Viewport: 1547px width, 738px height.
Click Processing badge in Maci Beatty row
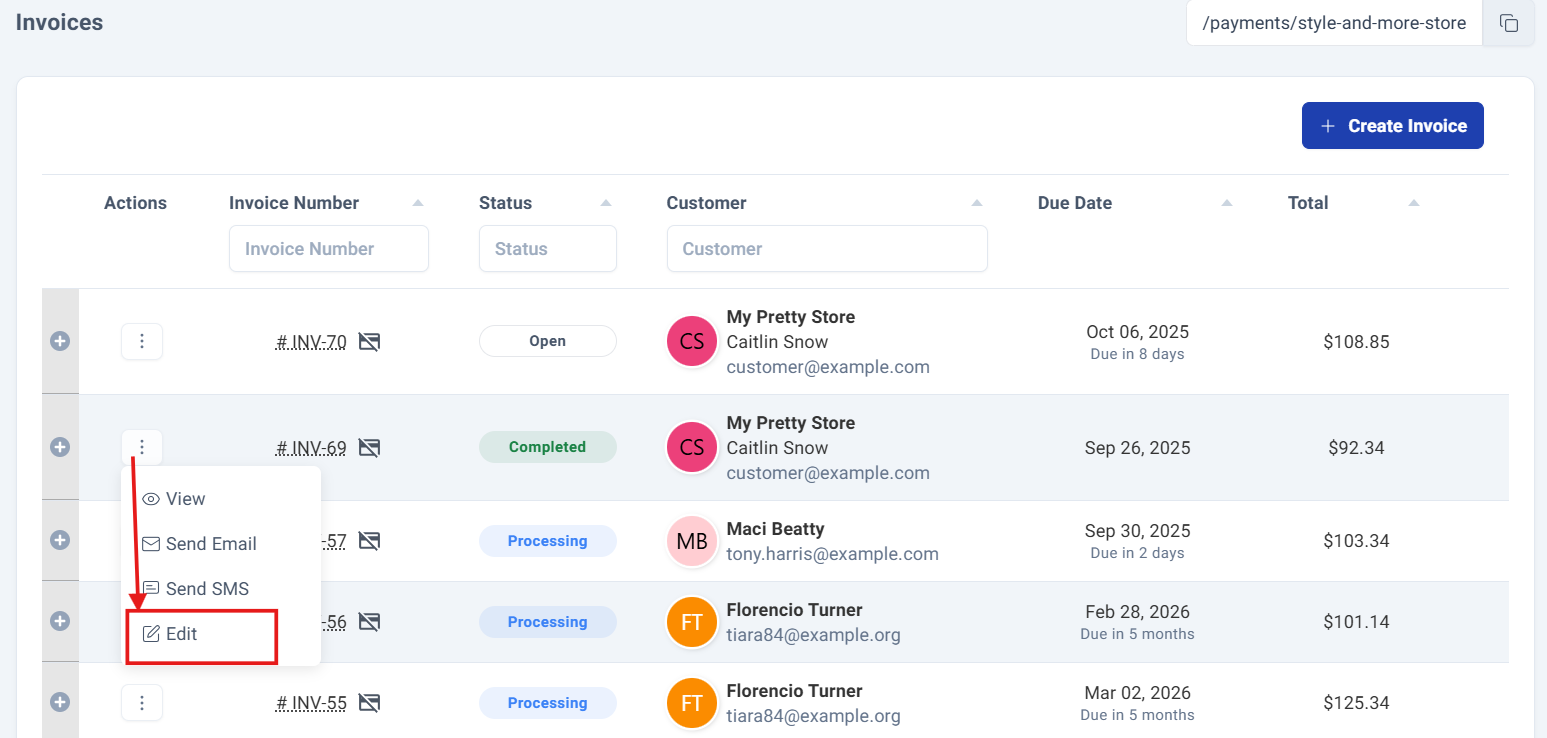[x=548, y=541]
